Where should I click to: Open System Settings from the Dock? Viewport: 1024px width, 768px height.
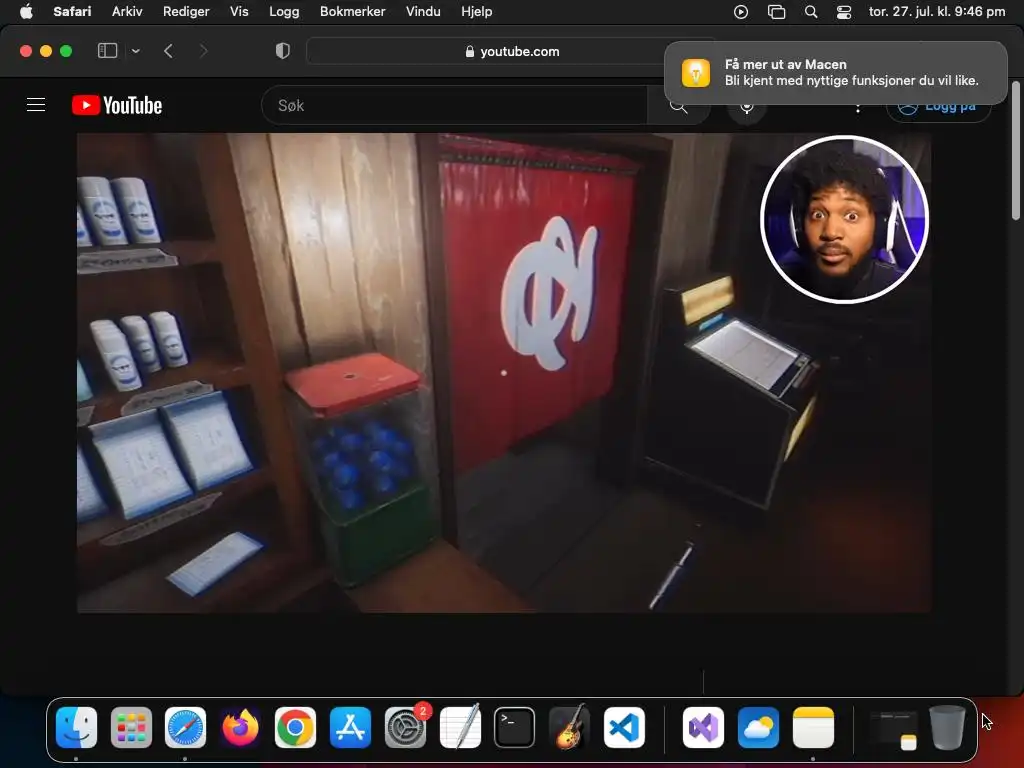(x=405, y=728)
